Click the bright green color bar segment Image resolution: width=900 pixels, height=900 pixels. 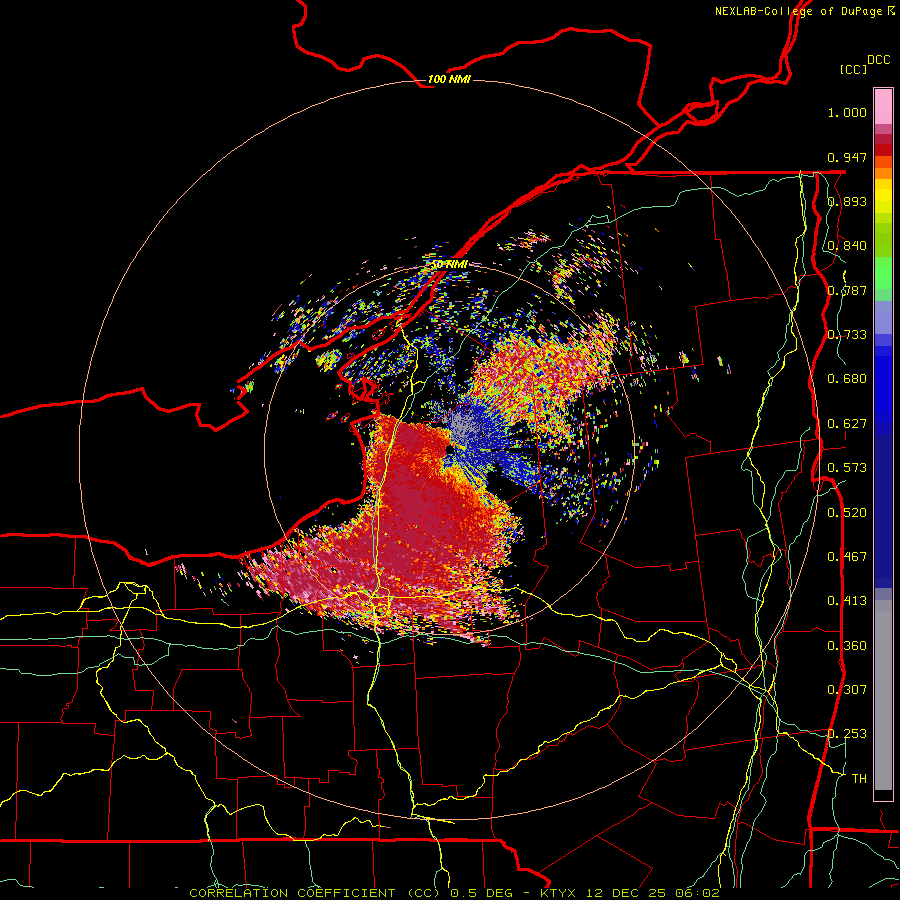[883, 273]
